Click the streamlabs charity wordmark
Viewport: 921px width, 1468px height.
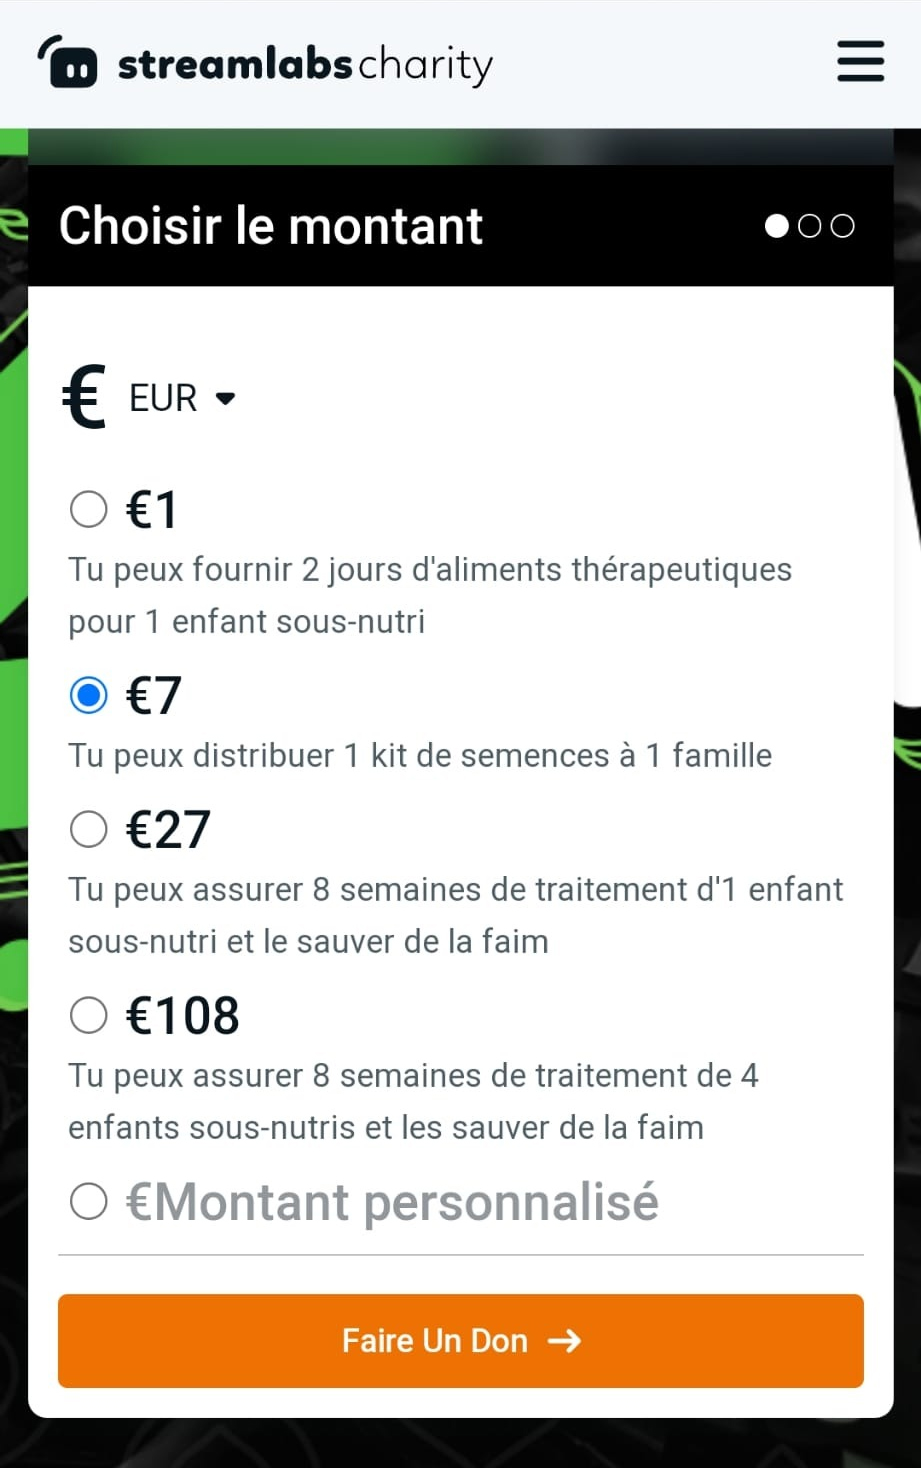coord(305,64)
